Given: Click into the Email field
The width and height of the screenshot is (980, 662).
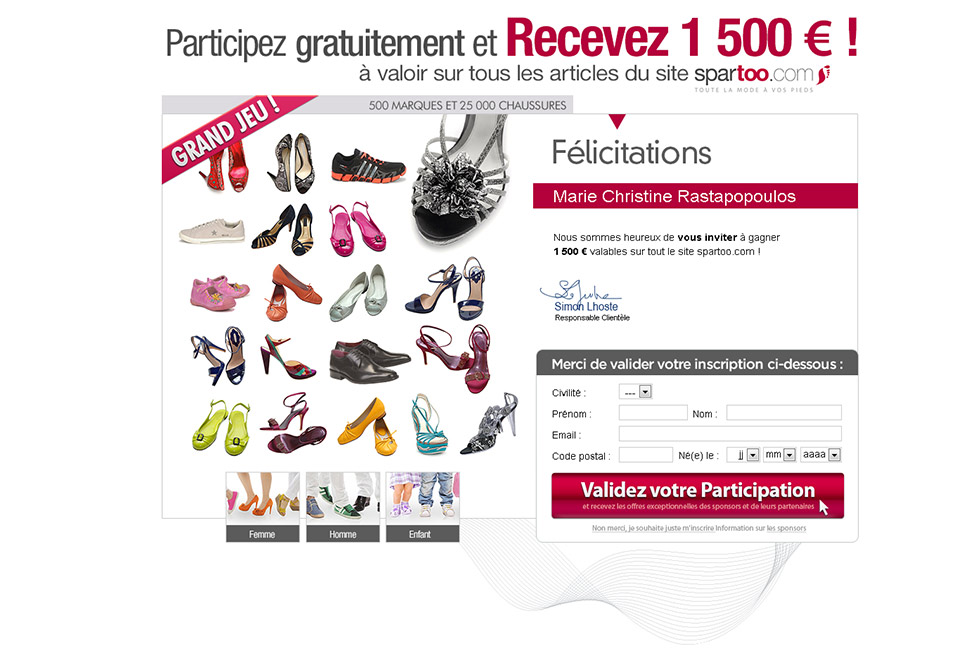Looking at the screenshot, I should coord(730,434).
